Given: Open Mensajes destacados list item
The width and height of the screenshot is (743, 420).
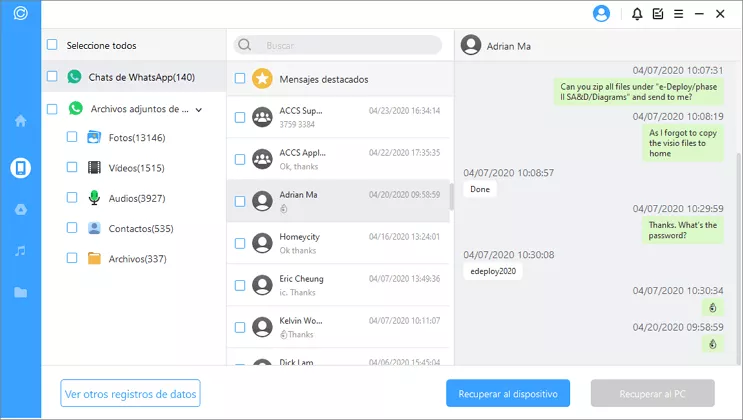Looking at the screenshot, I should click(x=323, y=78).
